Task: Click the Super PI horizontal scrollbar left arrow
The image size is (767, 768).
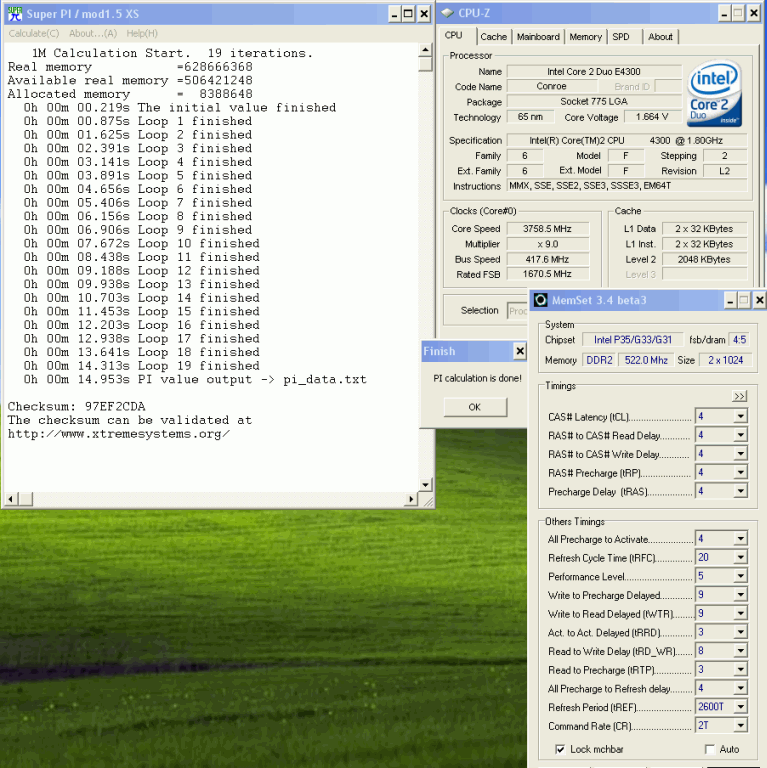Action: click(10, 499)
